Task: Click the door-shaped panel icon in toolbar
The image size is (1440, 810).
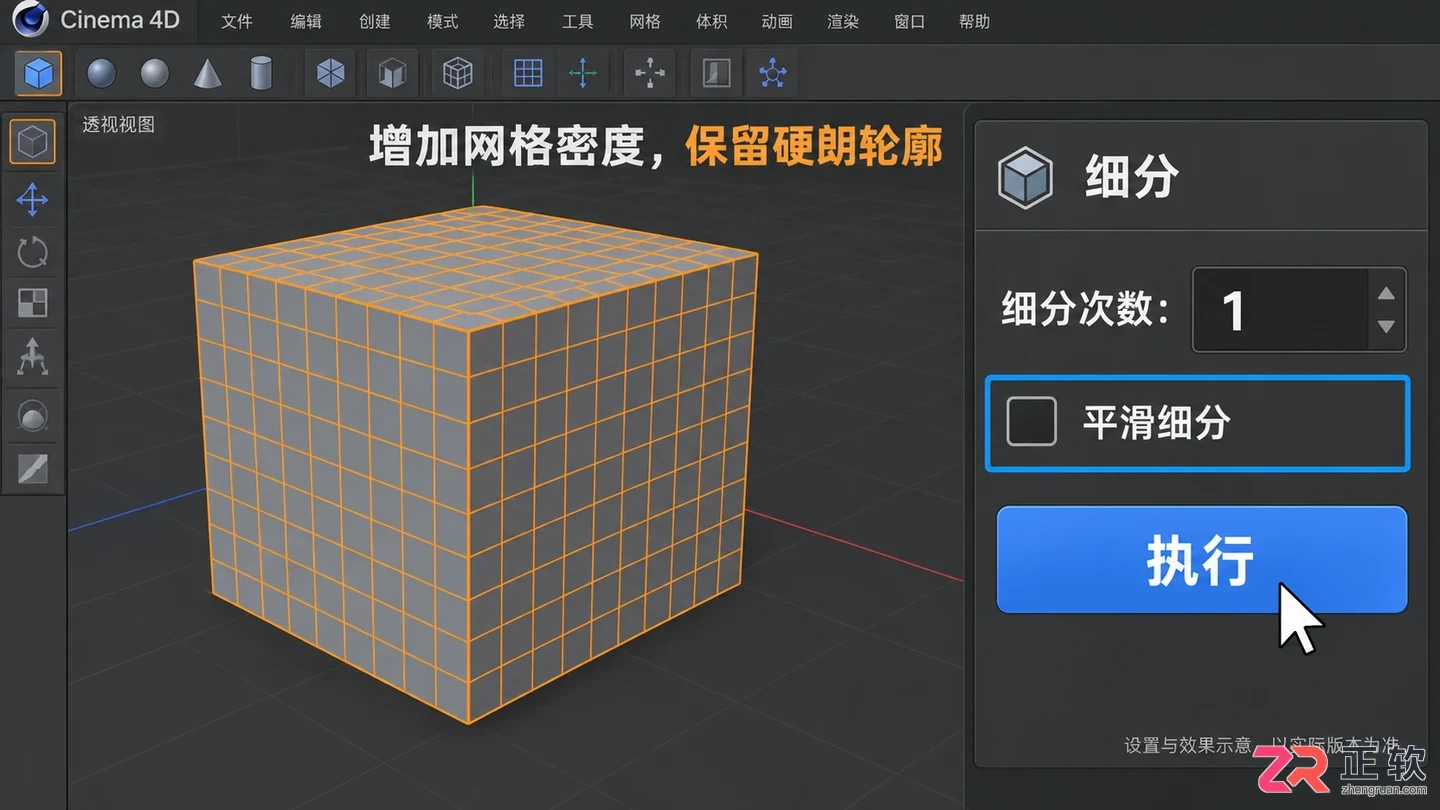Action: coord(716,73)
